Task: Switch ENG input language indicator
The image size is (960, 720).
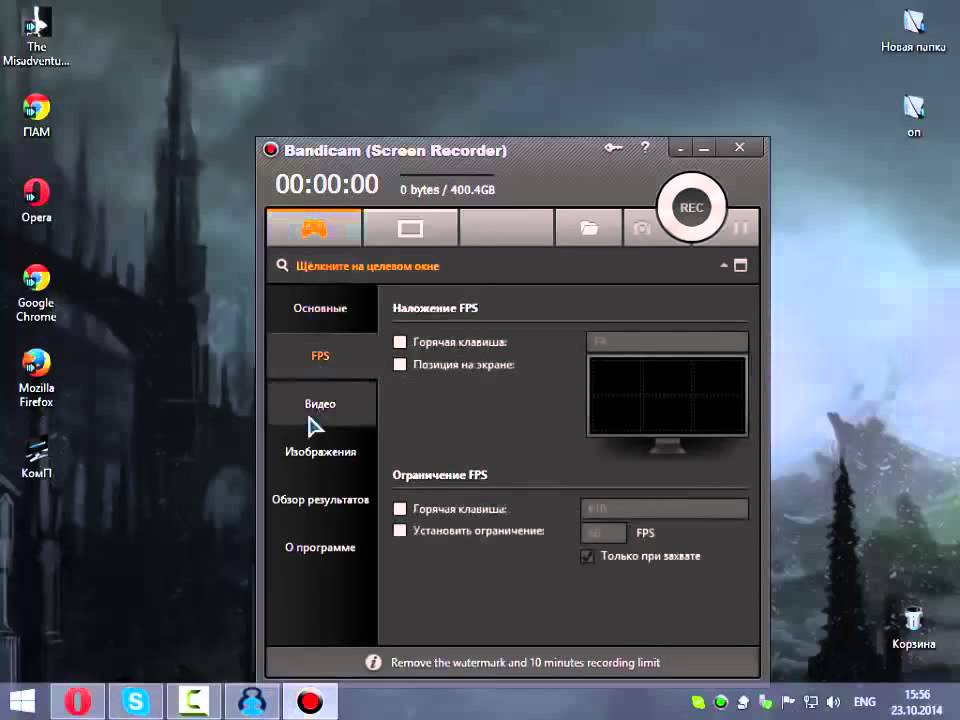Action: pyautogui.click(x=864, y=702)
